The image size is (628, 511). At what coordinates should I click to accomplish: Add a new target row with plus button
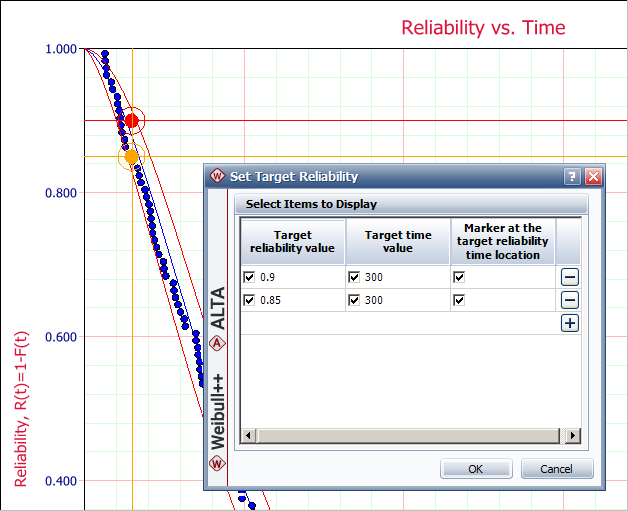click(569, 322)
